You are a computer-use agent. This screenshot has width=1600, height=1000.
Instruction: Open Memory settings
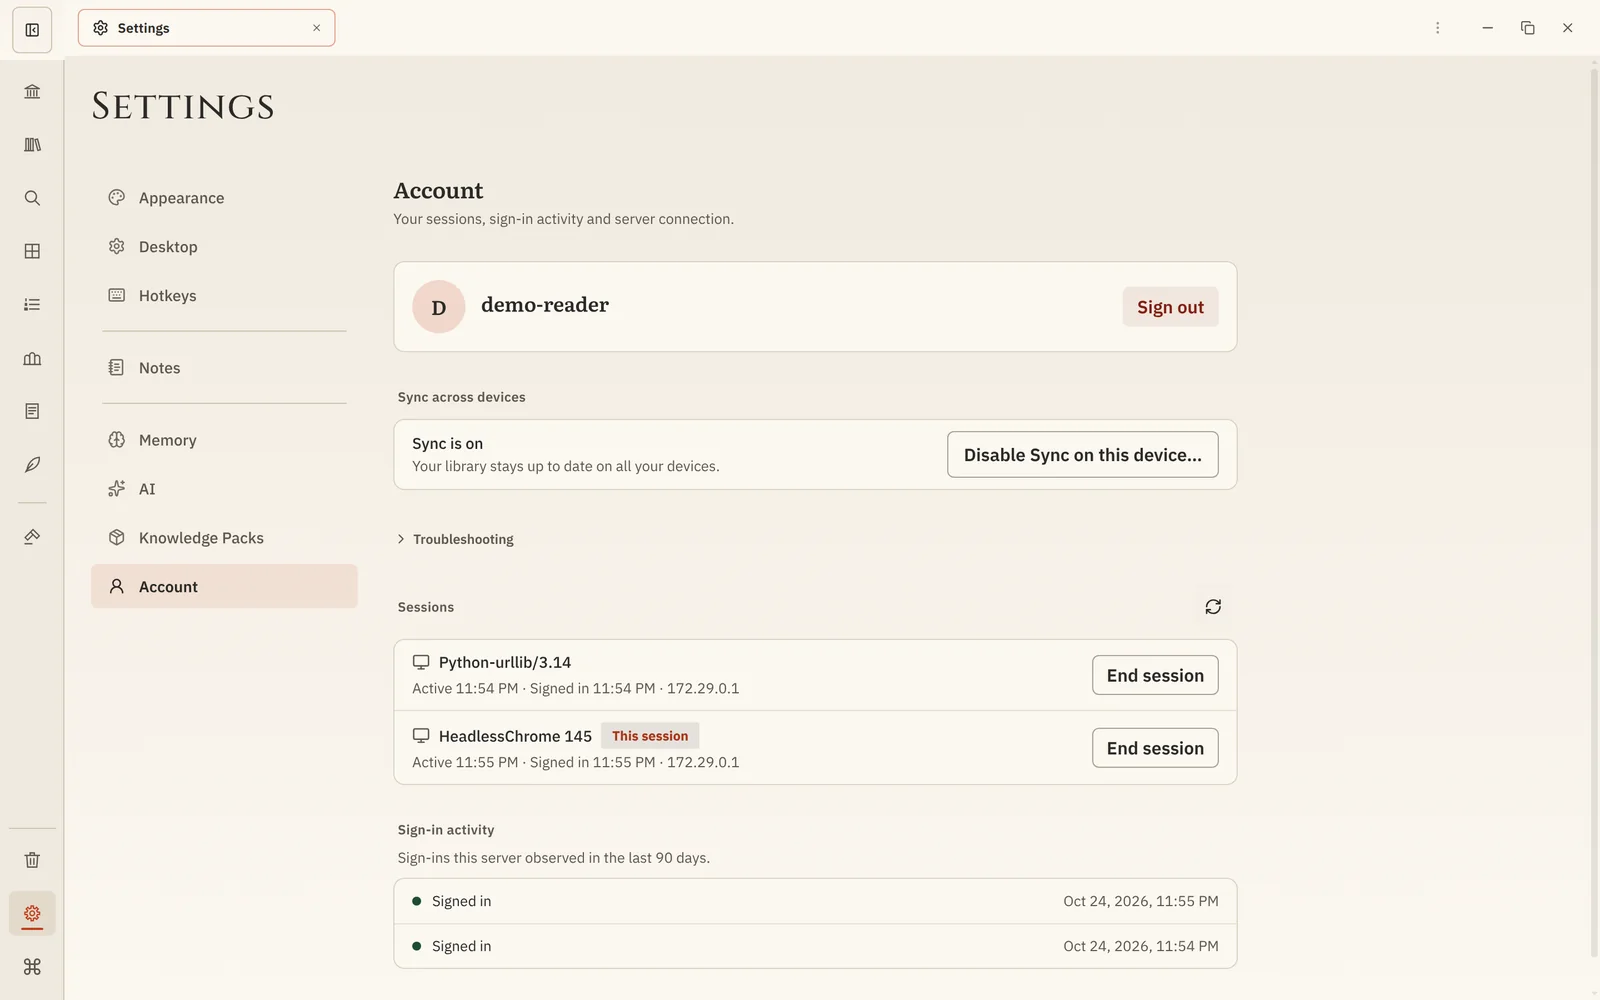[x=224, y=440]
